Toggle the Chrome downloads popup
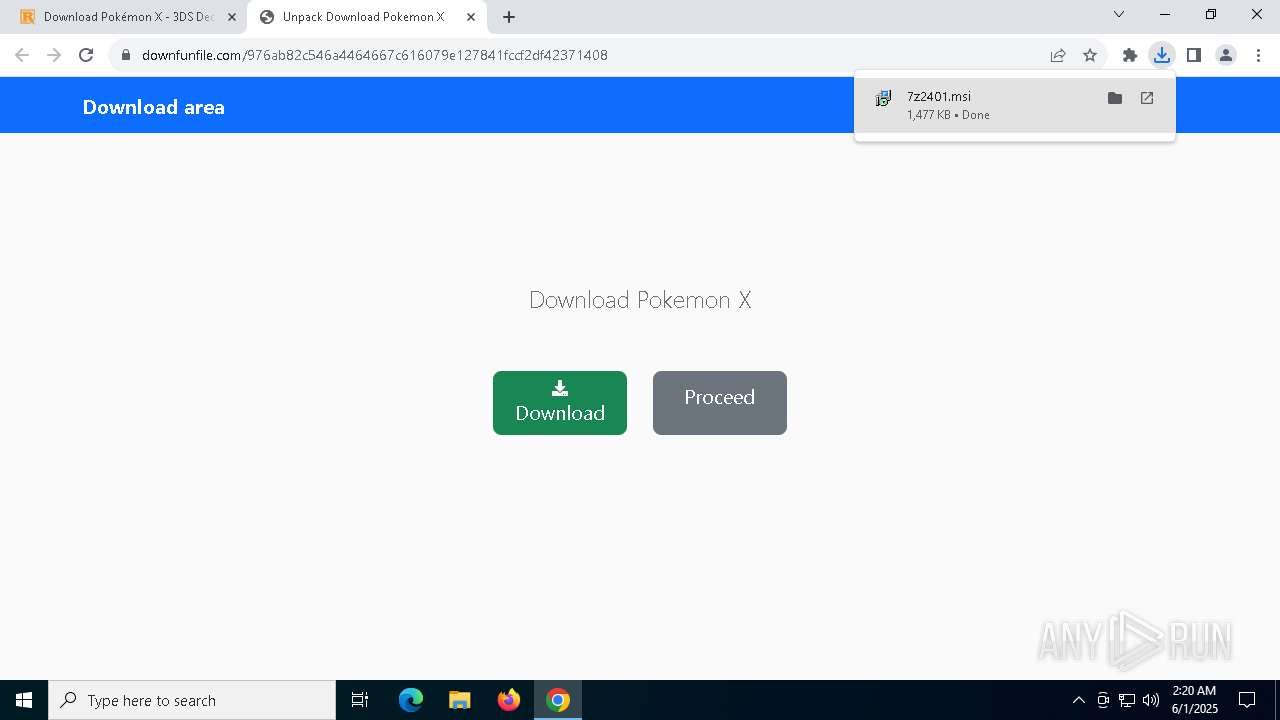The image size is (1280, 720). pyautogui.click(x=1161, y=55)
